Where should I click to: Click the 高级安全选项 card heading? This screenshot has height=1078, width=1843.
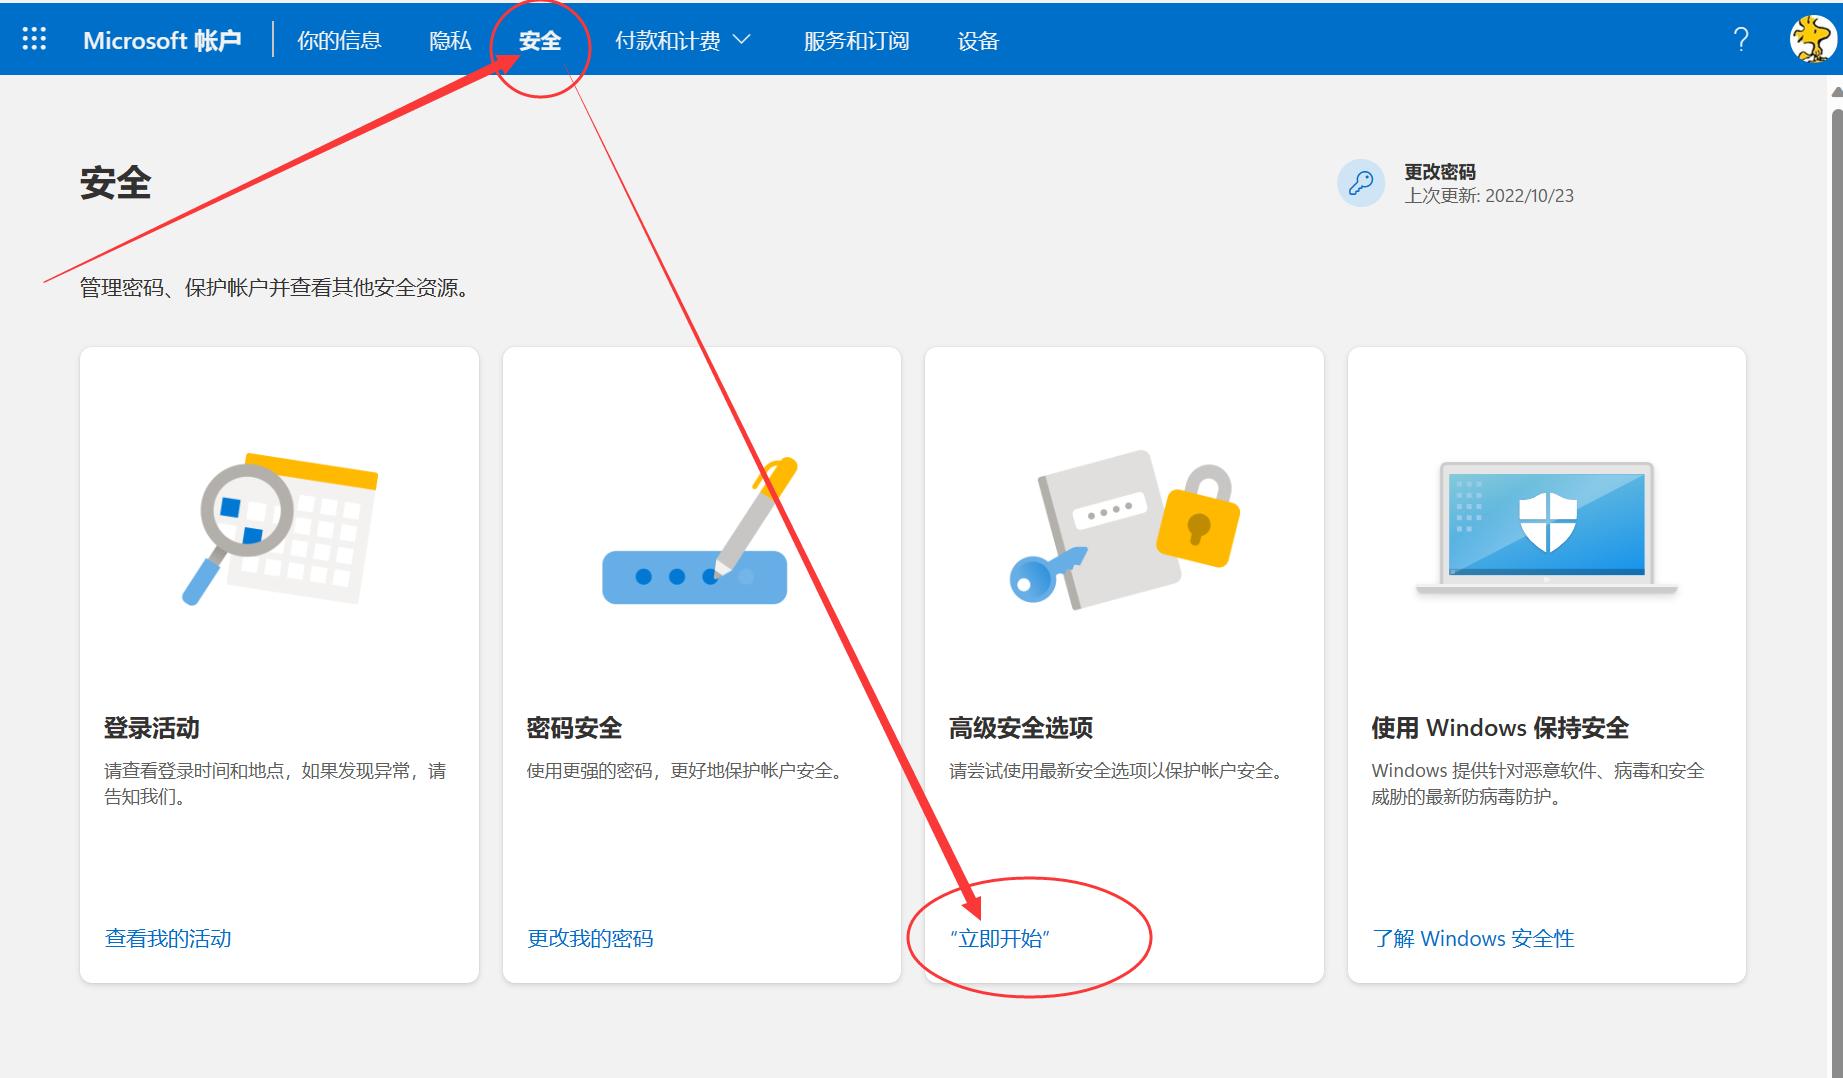point(1021,728)
